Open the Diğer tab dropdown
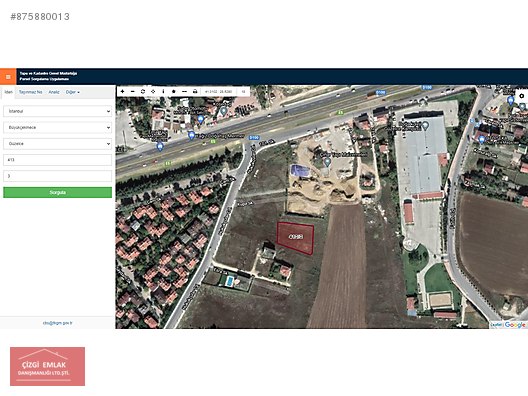The width and height of the screenshot is (528, 396). tap(72, 92)
